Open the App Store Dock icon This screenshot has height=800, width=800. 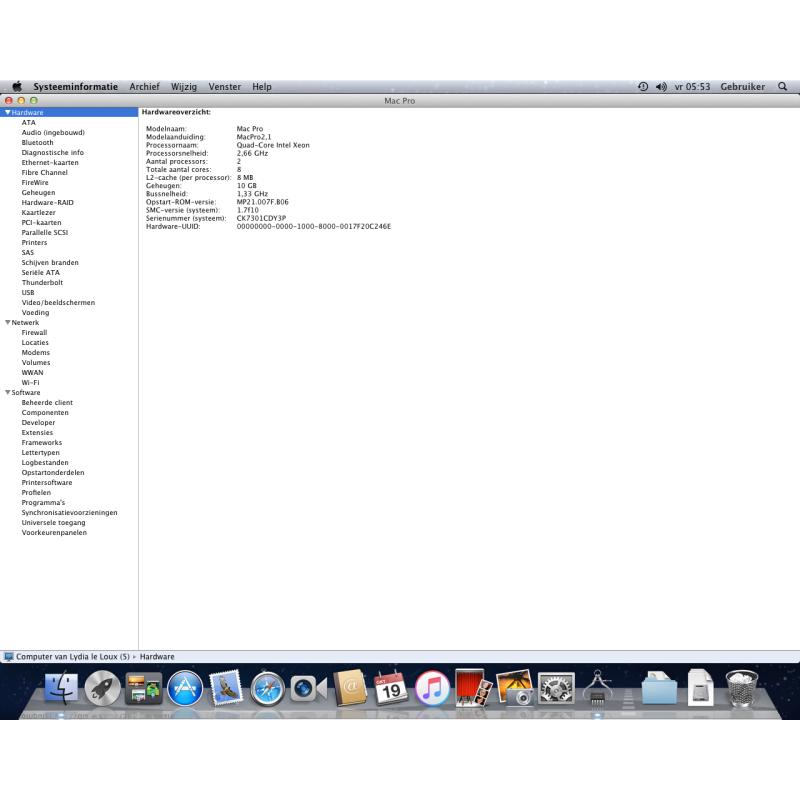coord(185,688)
